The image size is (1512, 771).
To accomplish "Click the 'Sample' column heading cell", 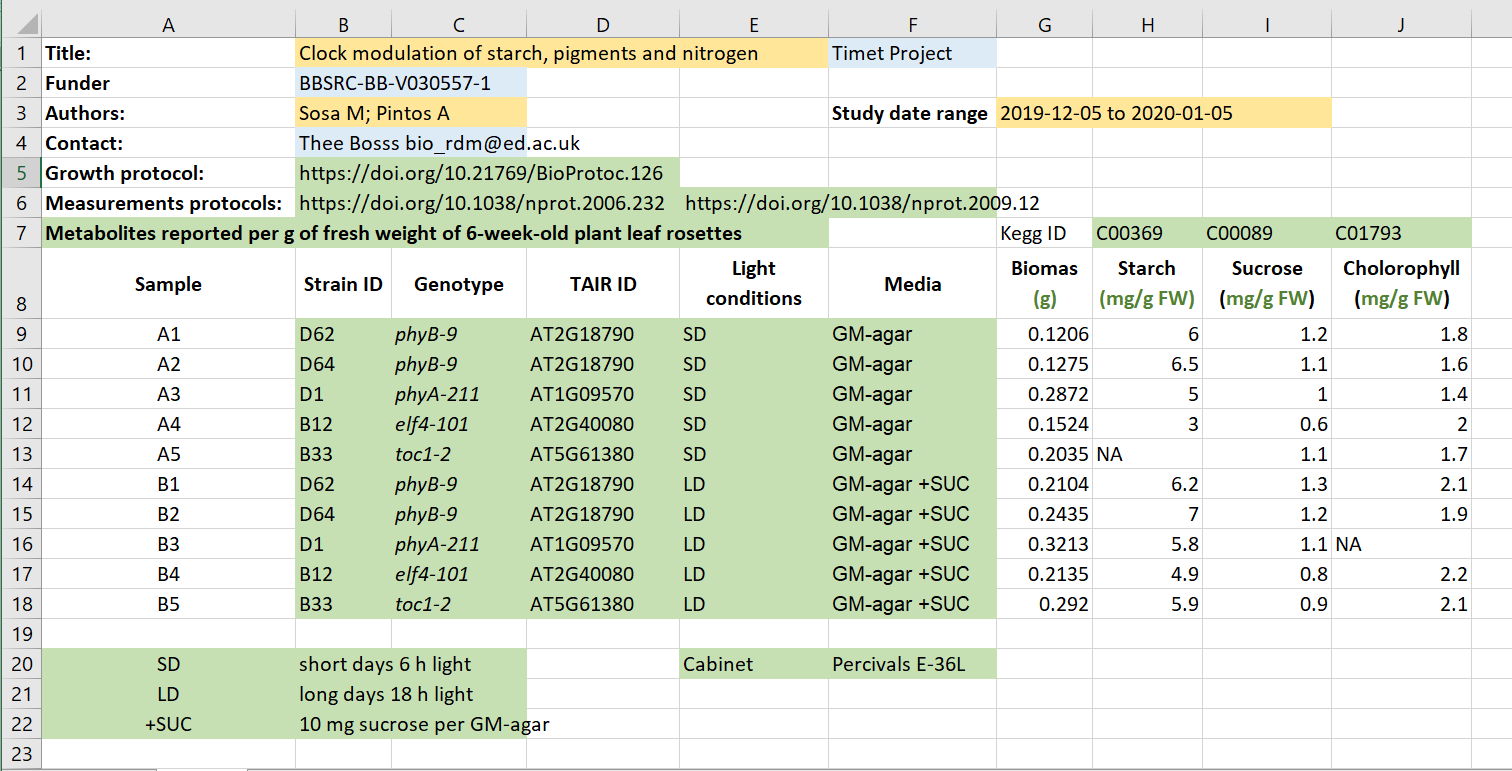I will click(x=168, y=284).
